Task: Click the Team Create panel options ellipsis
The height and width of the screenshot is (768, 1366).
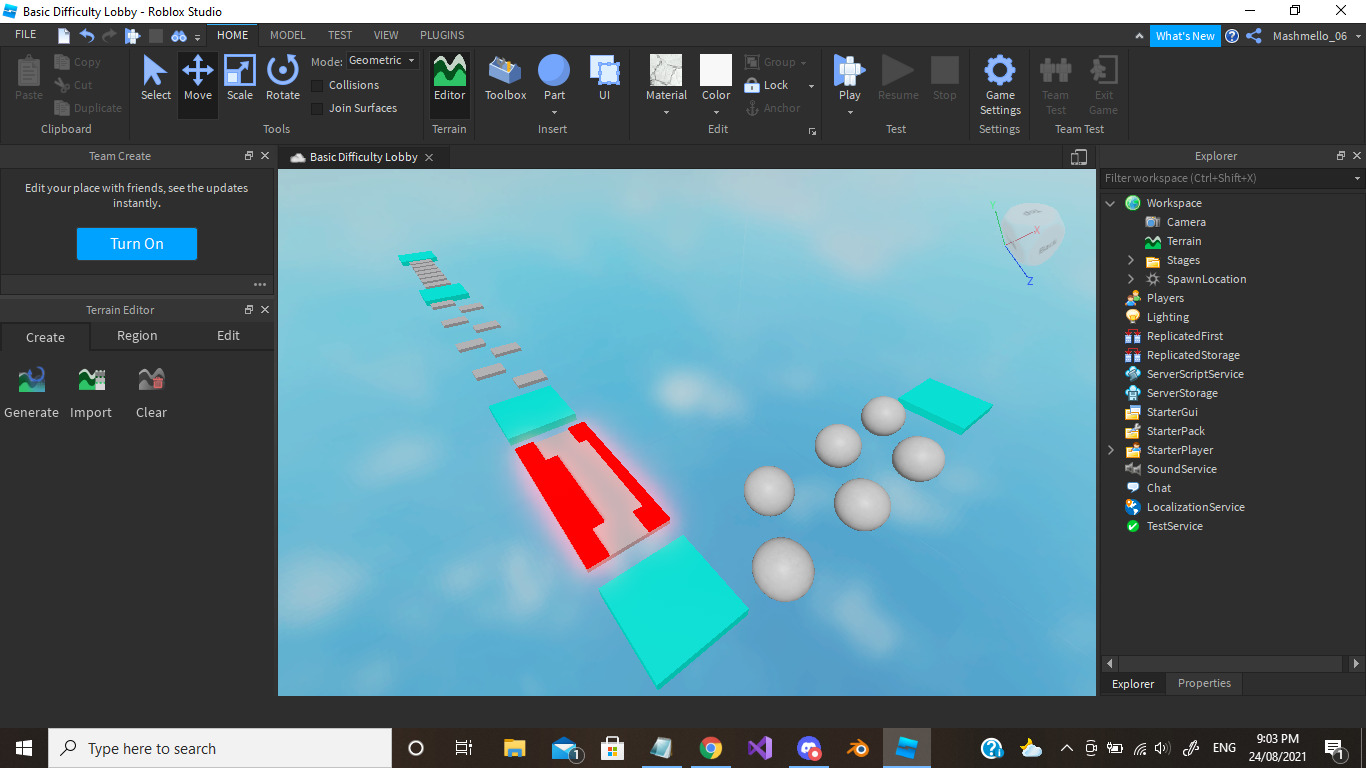Action: pyautogui.click(x=260, y=284)
